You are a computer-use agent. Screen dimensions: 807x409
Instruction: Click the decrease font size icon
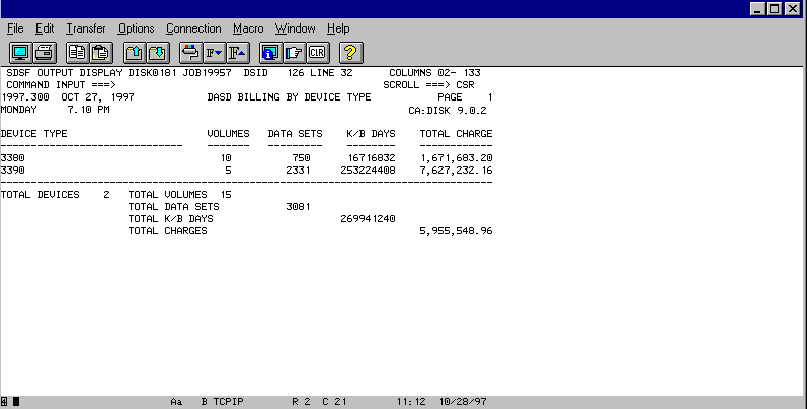[214, 52]
